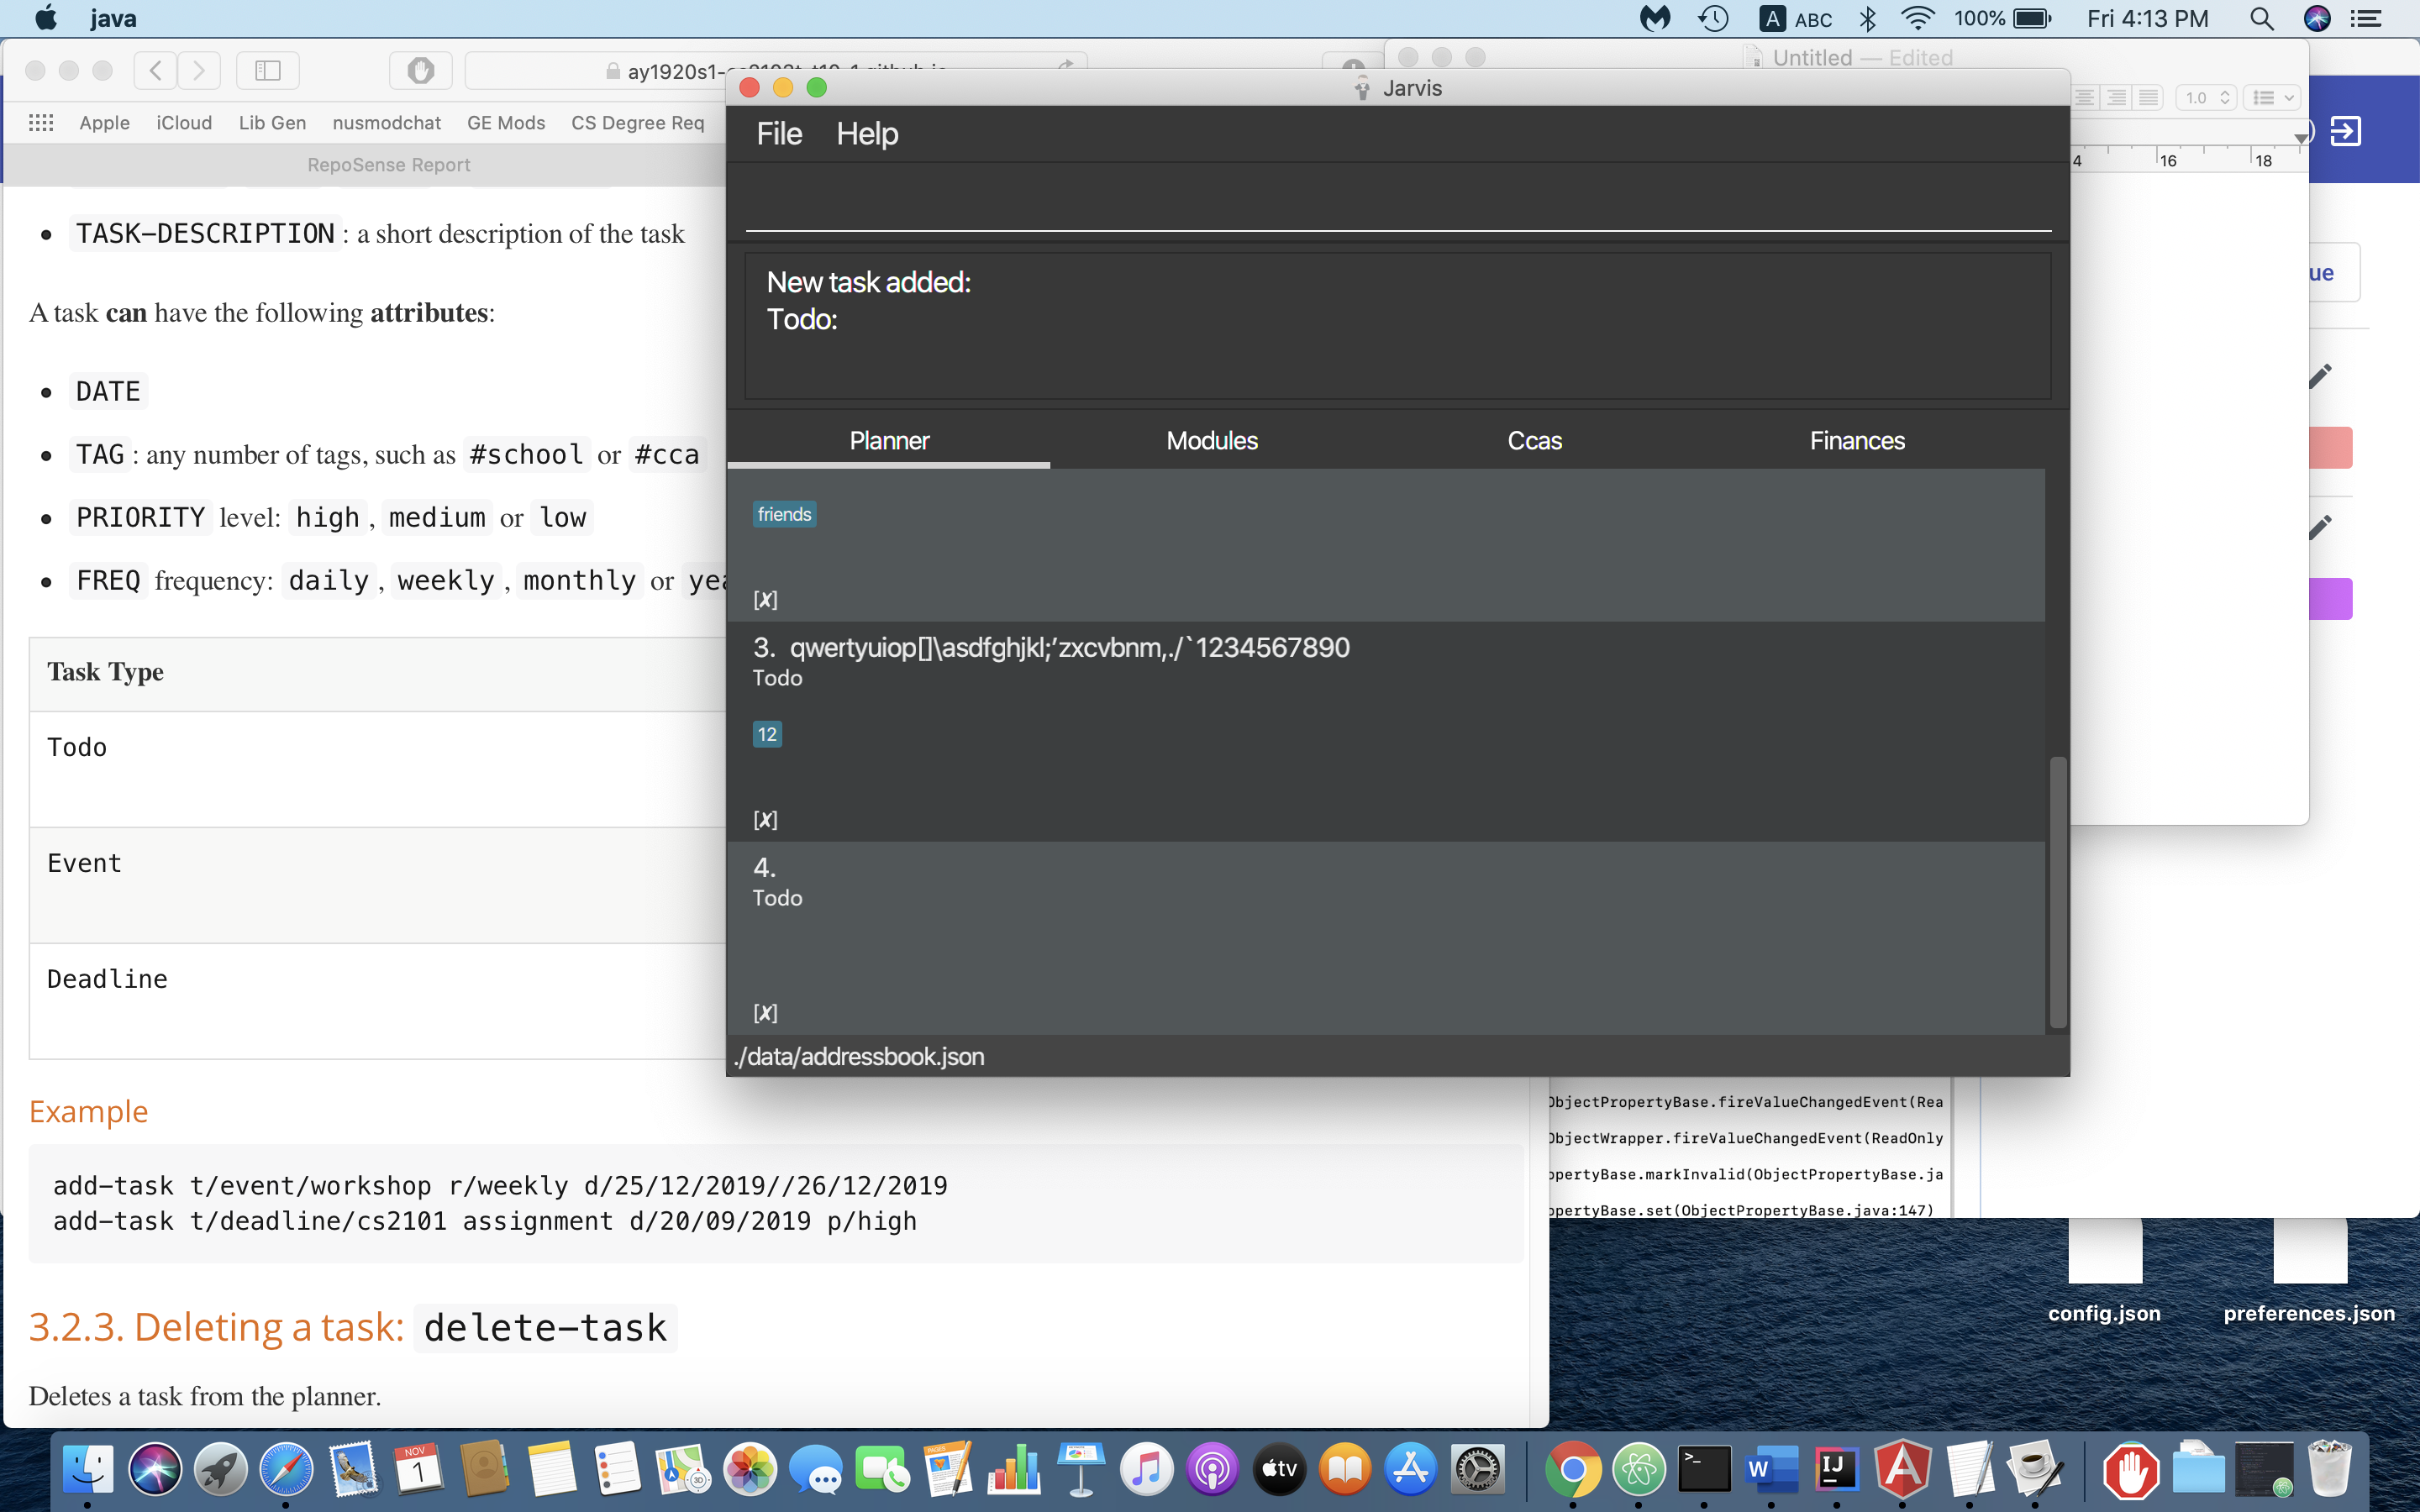Go back in Safari

pyautogui.click(x=155, y=70)
